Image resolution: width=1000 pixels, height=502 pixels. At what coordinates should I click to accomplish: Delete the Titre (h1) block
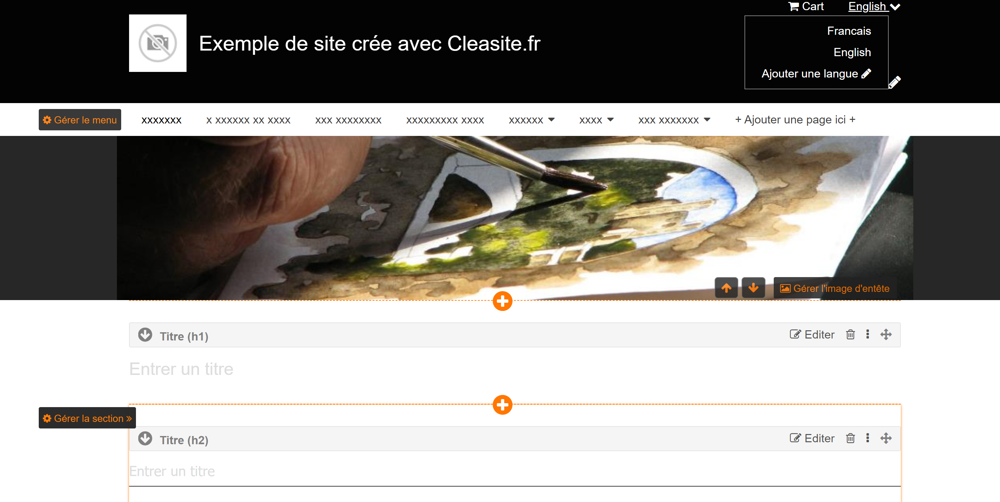coord(850,334)
